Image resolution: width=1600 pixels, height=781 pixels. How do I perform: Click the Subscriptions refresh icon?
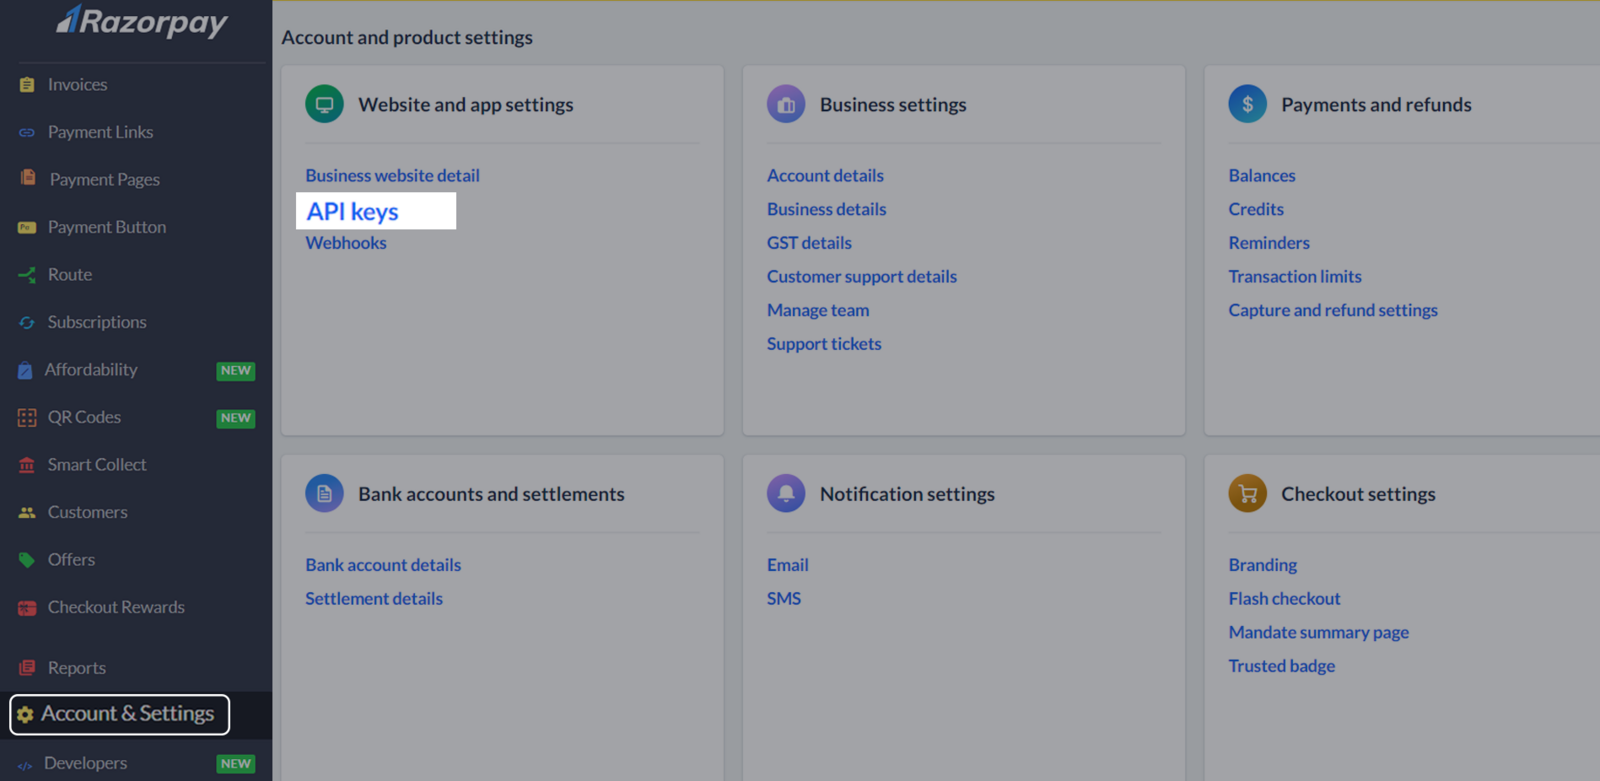pos(27,322)
